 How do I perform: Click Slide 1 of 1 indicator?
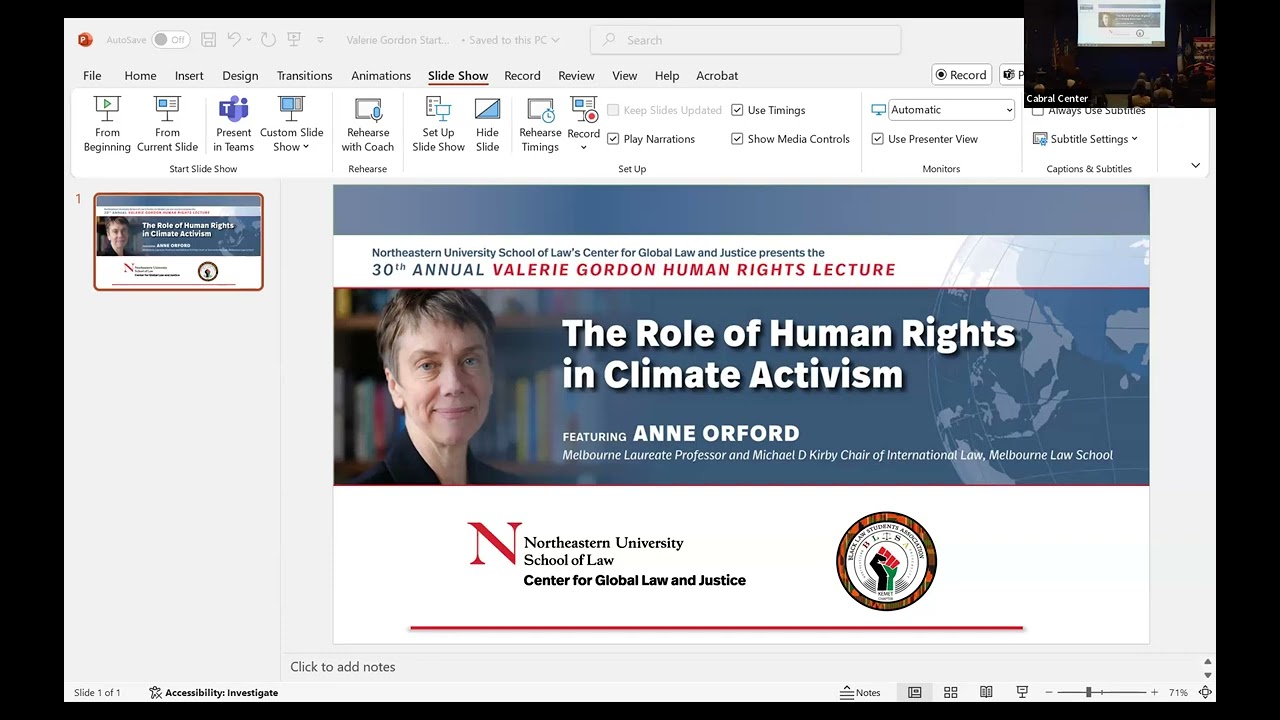(x=97, y=692)
